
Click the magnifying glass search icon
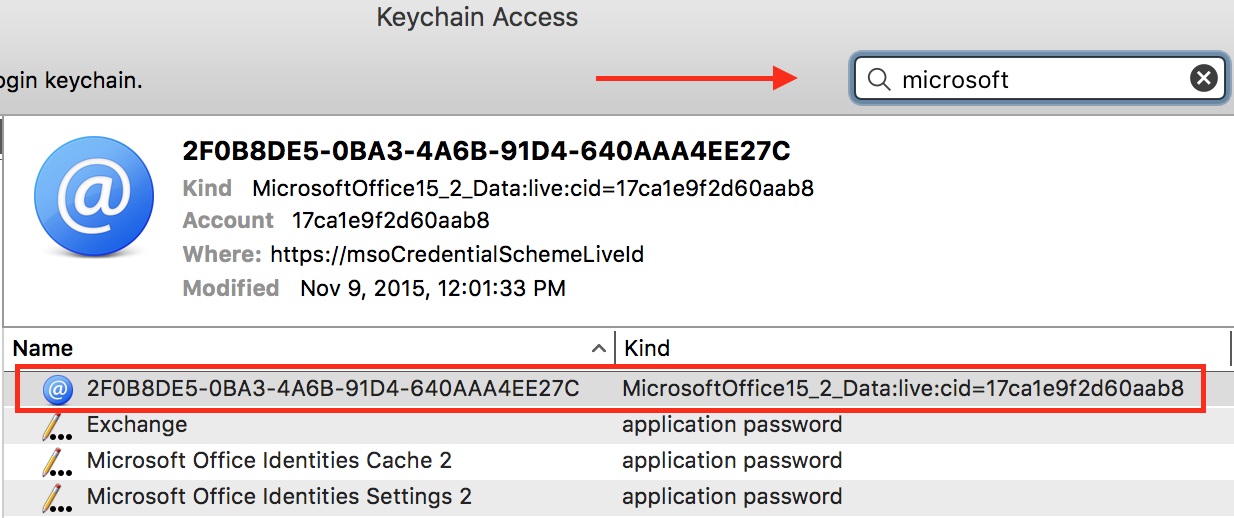point(879,80)
